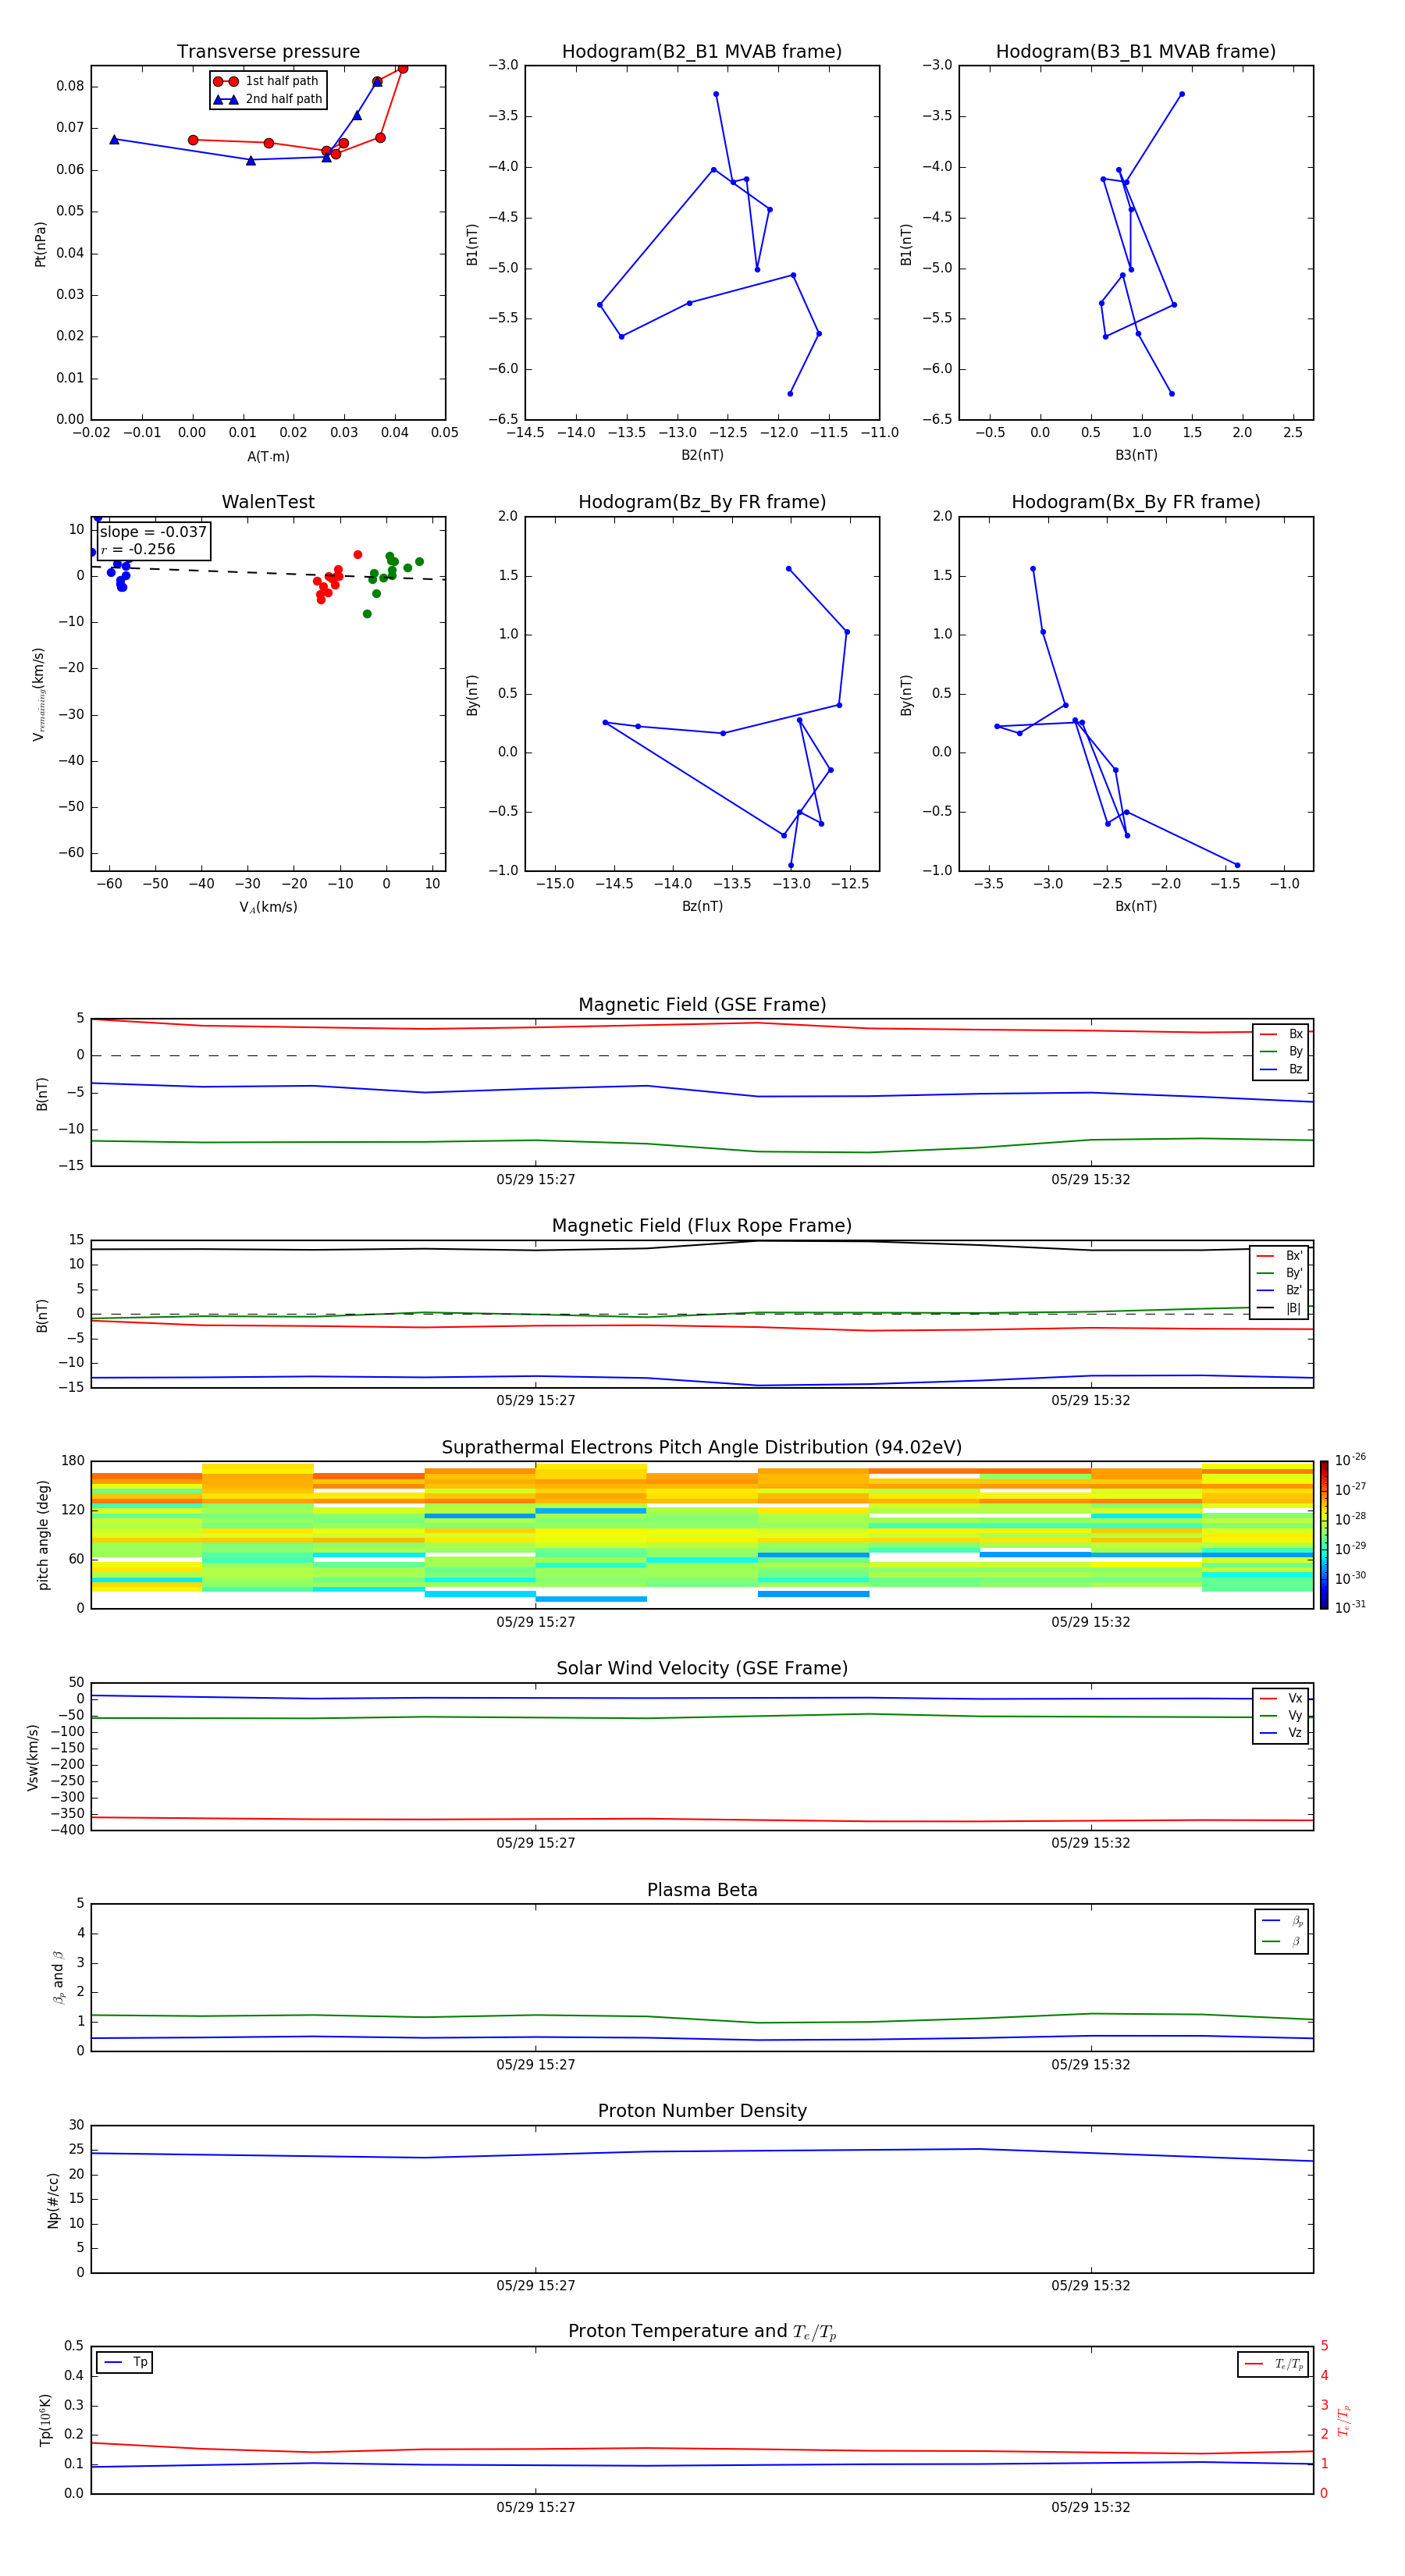This screenshot has height=2576, width=1405.
Task: Click the Bz entry in GSE magnetic field legend
Action: click(x=1281, y=1069)
